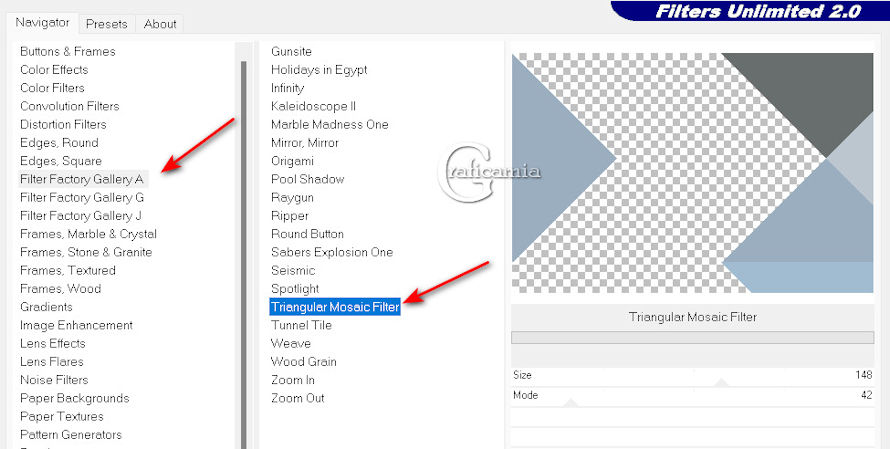Choose Sabers Explosion One filter
The width and height of the screenshot is (890, 449).
pyautogui.click(x=332, y=252)
